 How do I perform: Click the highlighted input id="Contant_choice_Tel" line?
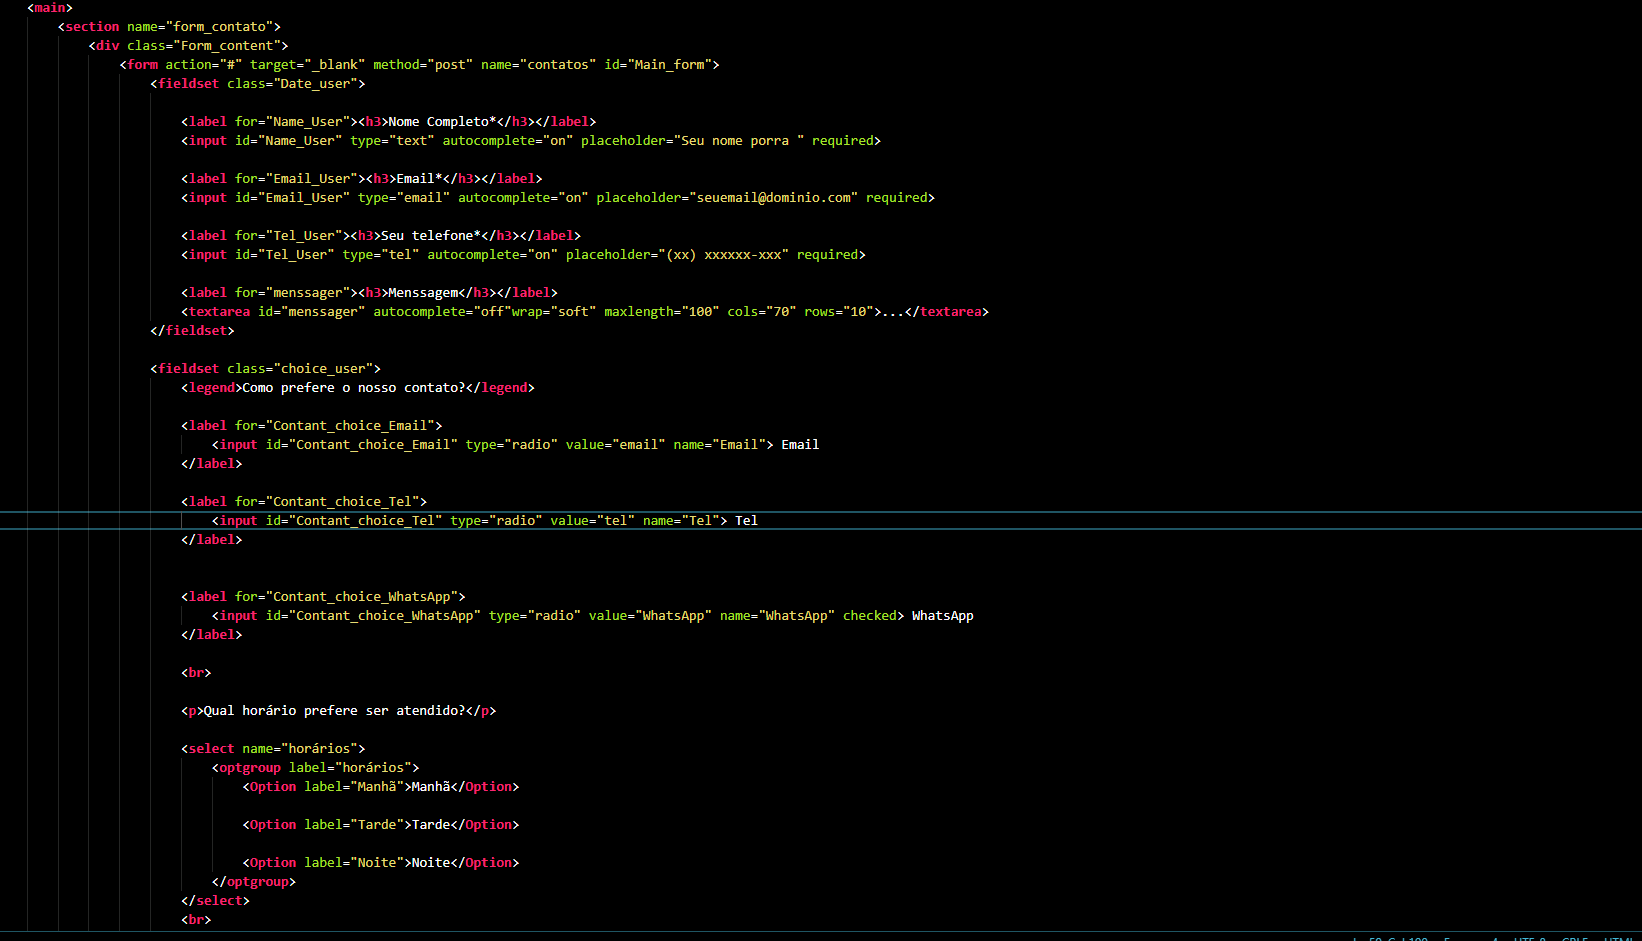(x=485, y=521)
